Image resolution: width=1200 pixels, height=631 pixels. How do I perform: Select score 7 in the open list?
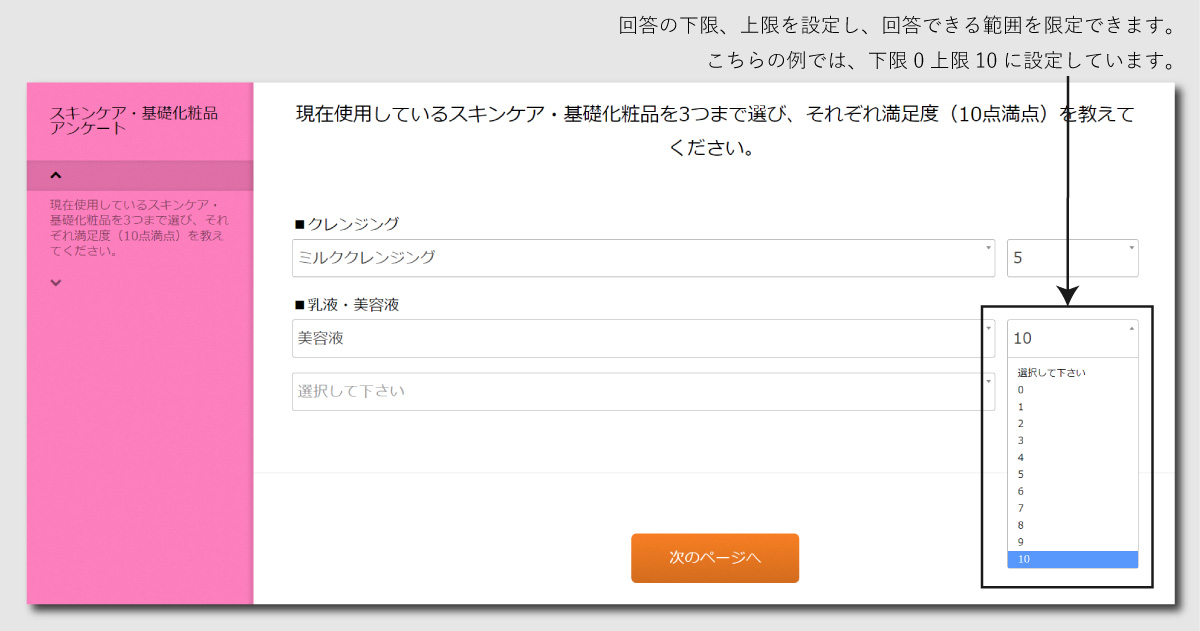(x=1072, y=508)
